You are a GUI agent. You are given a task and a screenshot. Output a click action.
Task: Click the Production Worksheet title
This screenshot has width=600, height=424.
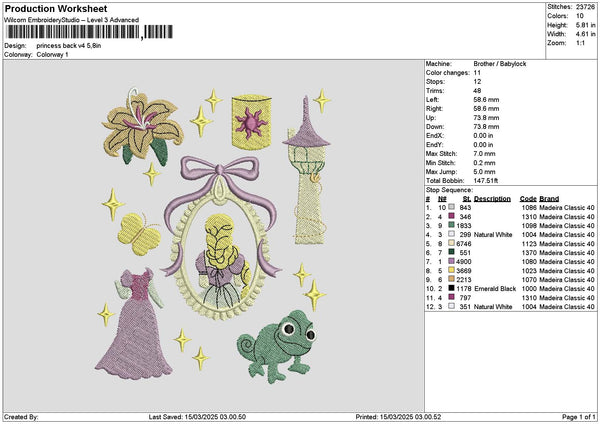point(56,8)
